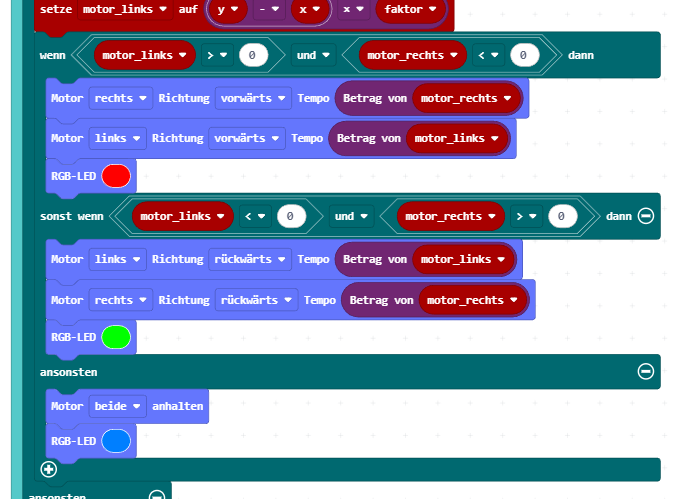Click the 'Betrag von' block in the first Motor rechts row
The image size is (675, 499).
[x=374, y=98]
